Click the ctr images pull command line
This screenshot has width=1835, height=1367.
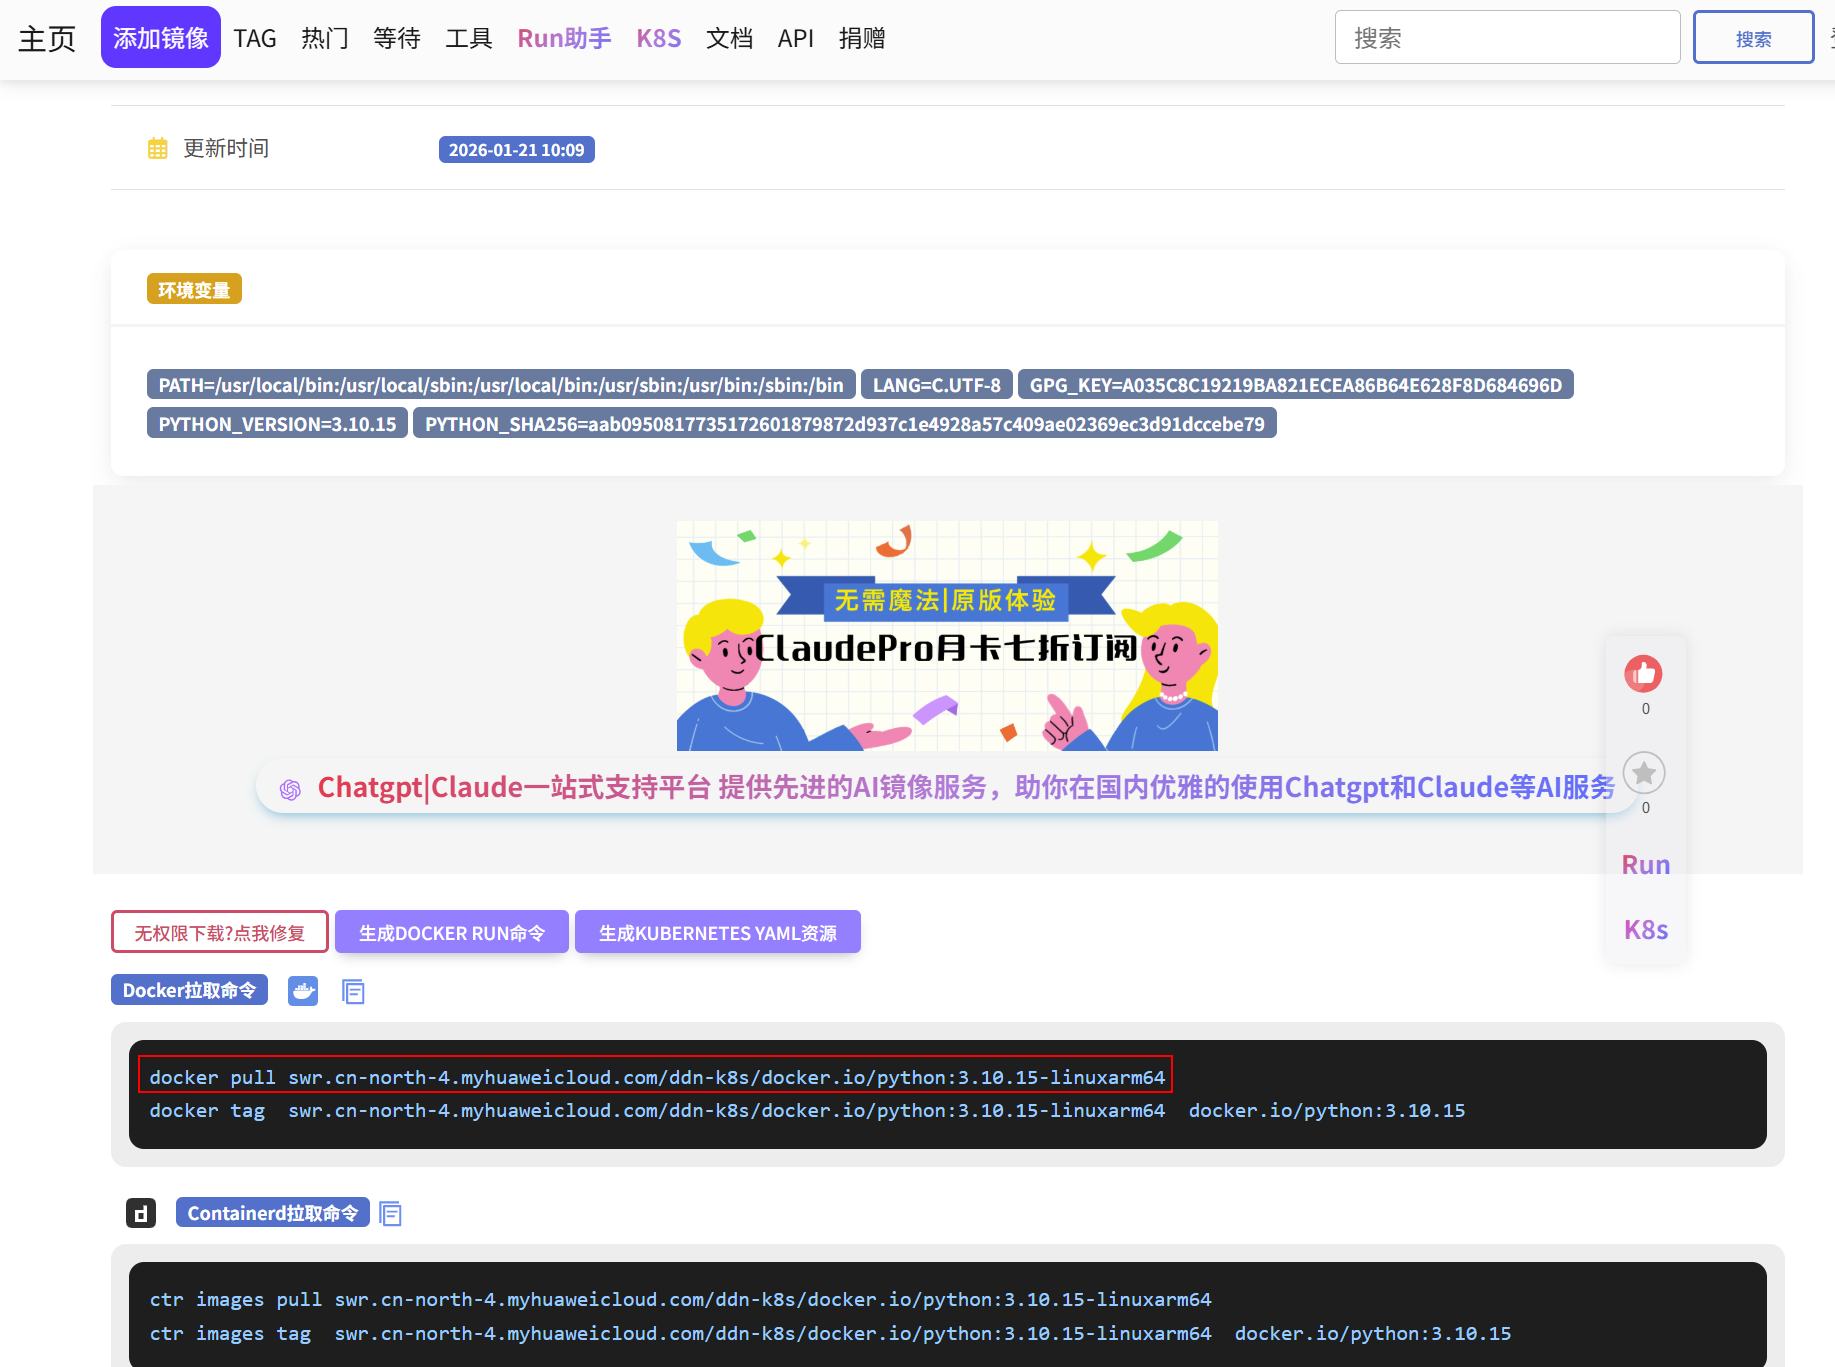click(x=680, y=1300)
